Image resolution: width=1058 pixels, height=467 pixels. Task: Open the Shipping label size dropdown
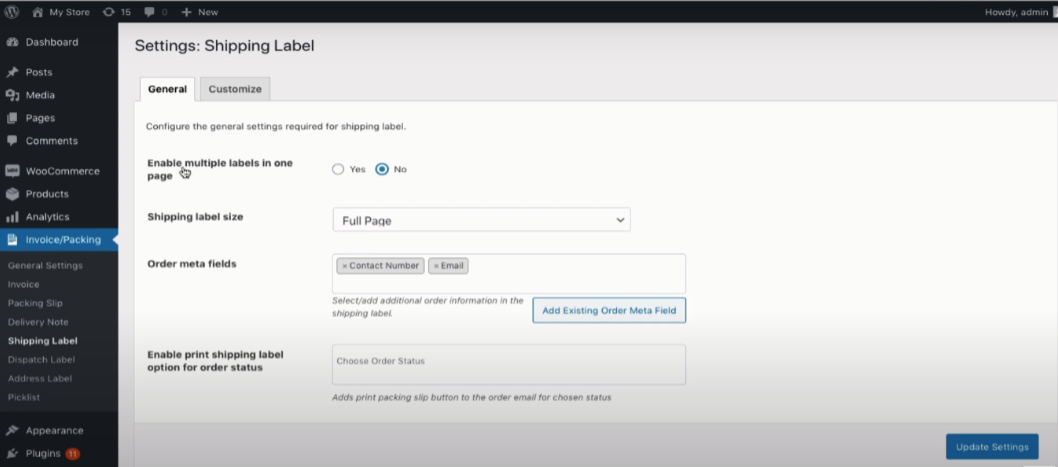pos(481,219)
